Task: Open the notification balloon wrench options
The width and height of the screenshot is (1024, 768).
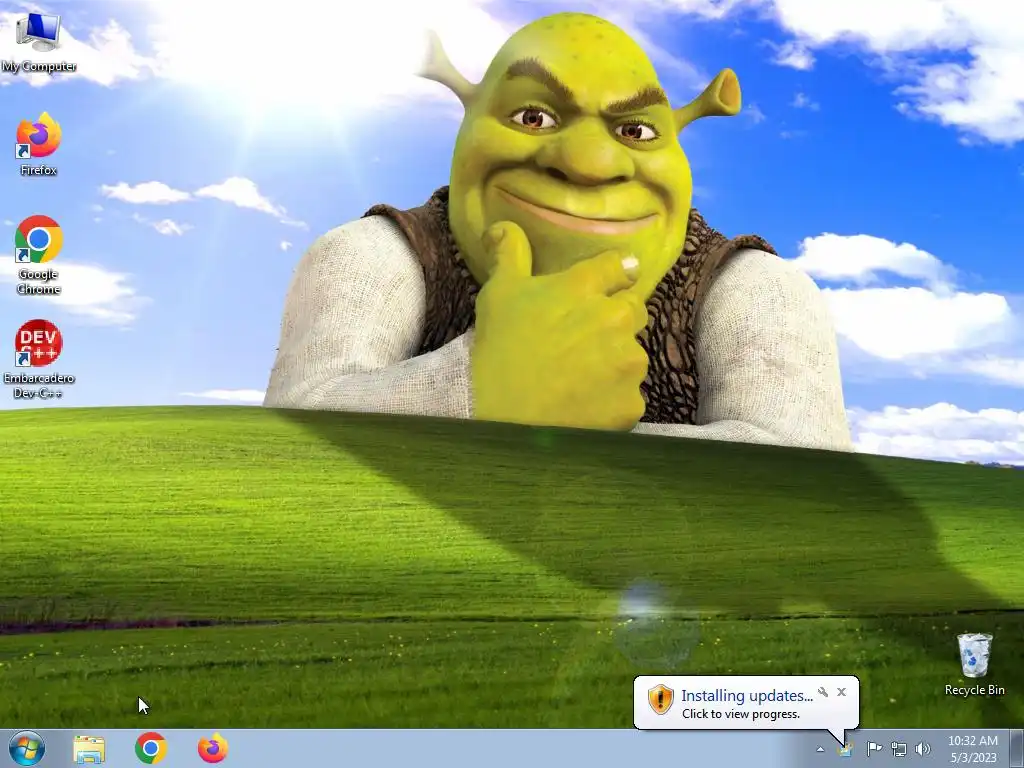Action: click(823, 692)
